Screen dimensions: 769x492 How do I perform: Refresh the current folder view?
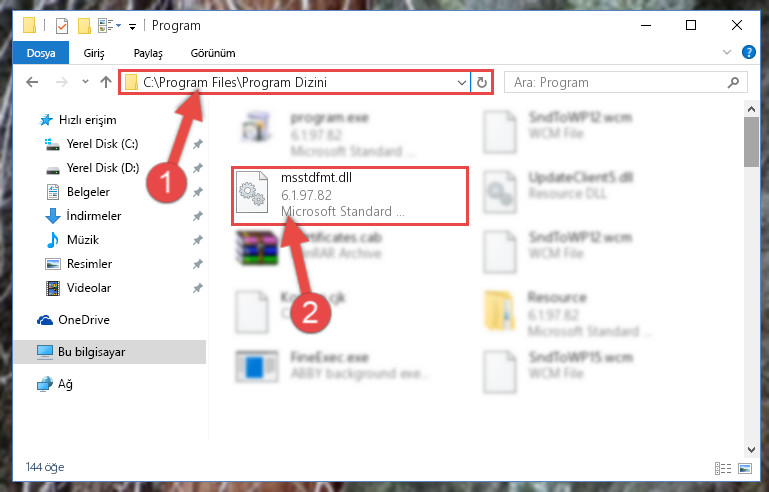[x=482, y=82]
